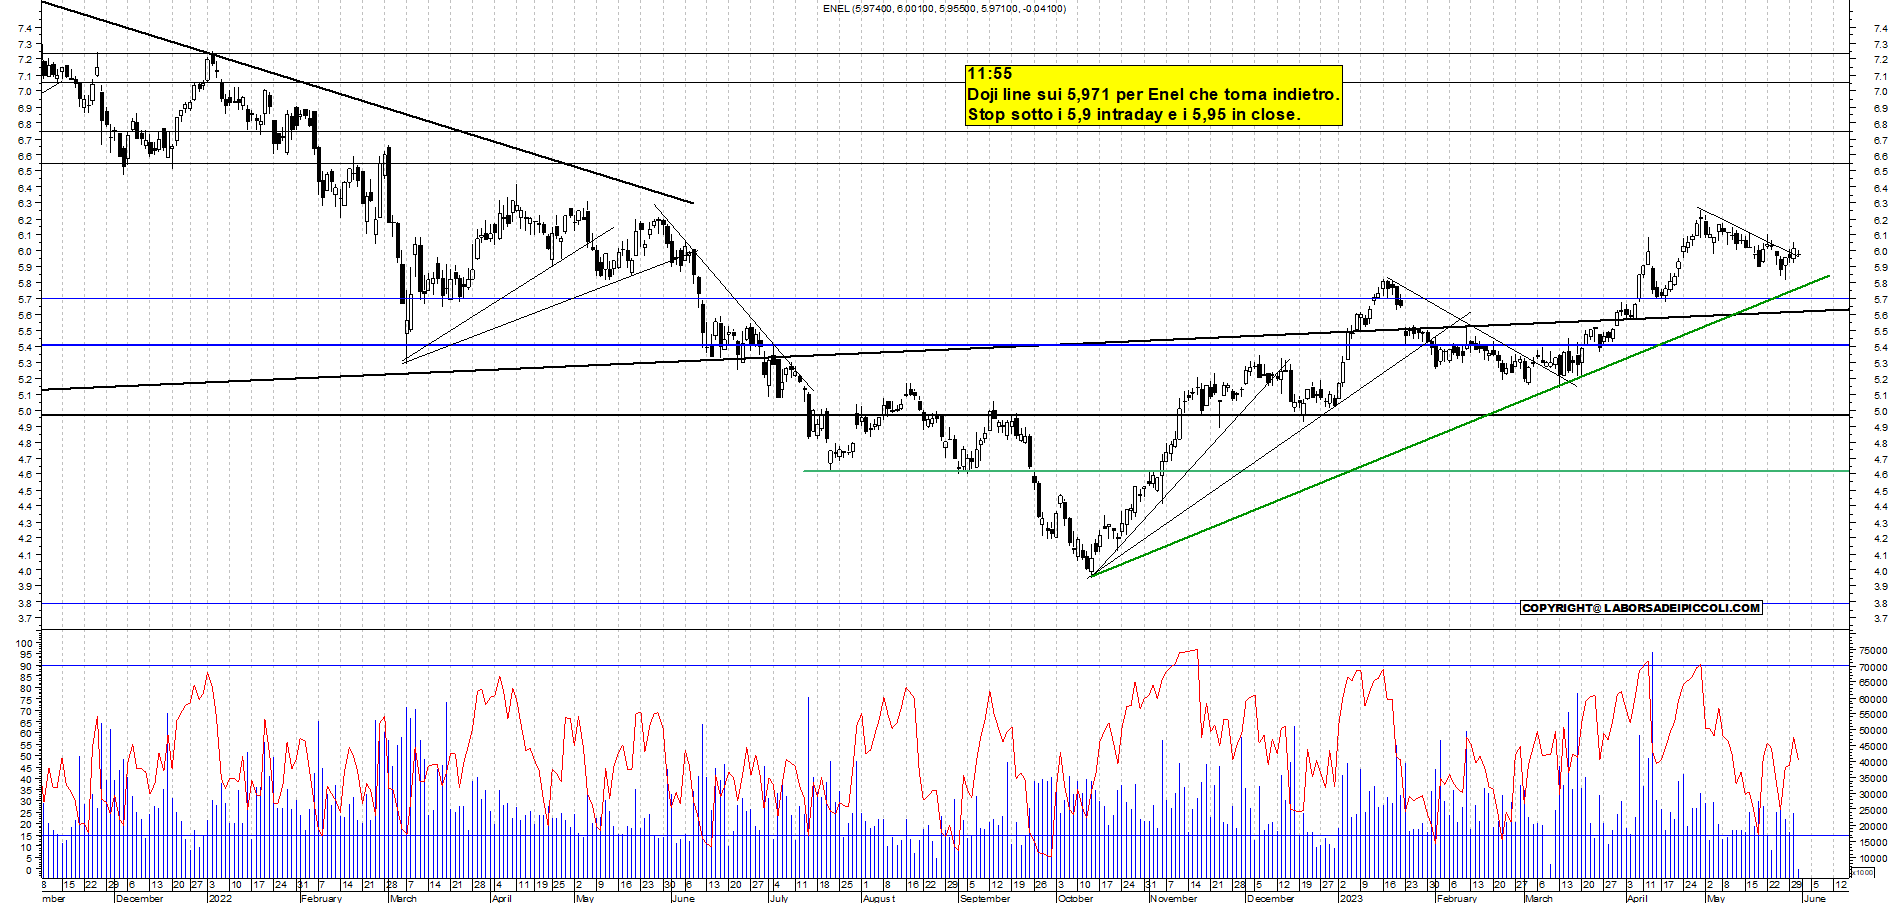Click the "November" month label
Image resolution: width=1890 pixels, height=903 pixels.
coord(1173,898)
